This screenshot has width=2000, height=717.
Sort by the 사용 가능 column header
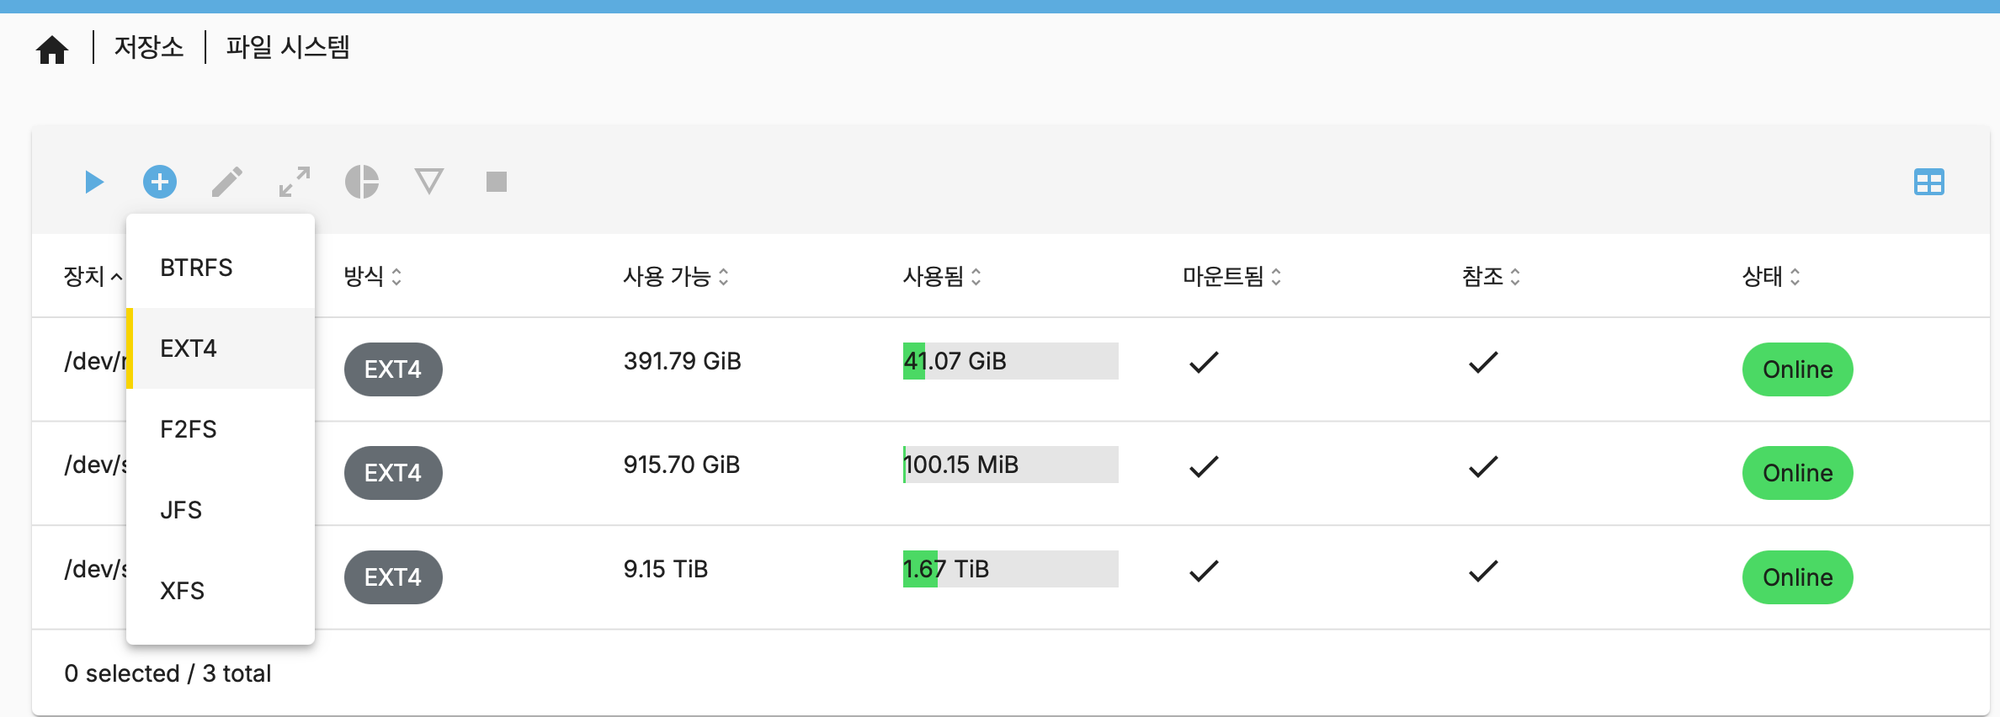pos(676,276)
